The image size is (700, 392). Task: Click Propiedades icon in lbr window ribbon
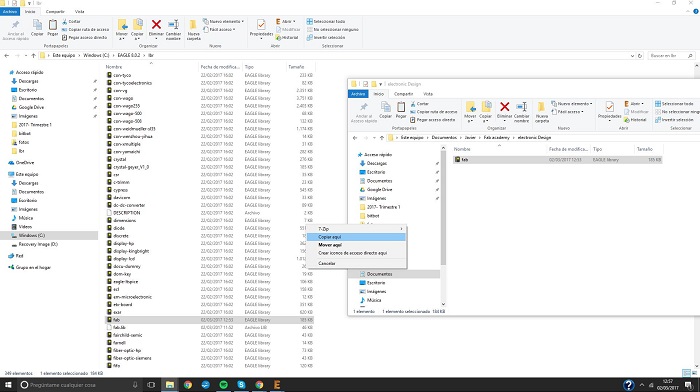(x=261, y=25)
